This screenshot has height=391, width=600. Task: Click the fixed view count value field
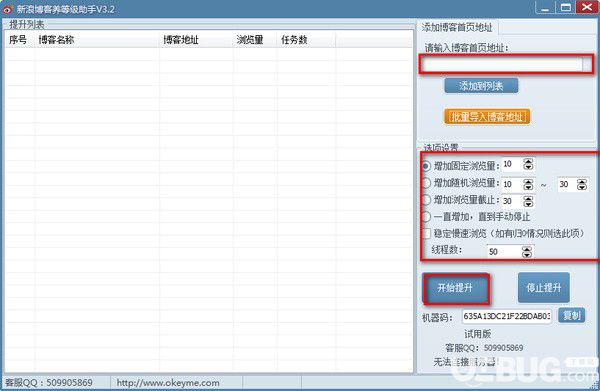point(512,165)
